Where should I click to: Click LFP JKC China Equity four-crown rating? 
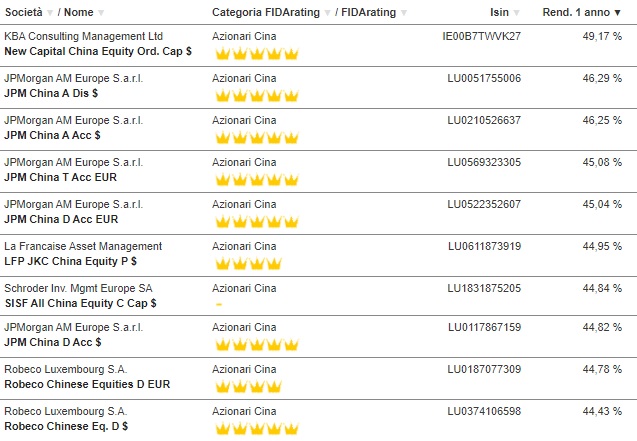pyautogui.click(x=248, y=264)
